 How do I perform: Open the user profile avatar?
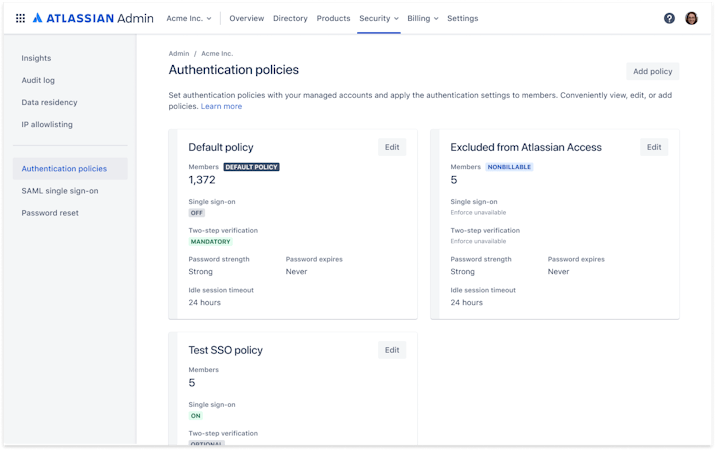[691, 18]
